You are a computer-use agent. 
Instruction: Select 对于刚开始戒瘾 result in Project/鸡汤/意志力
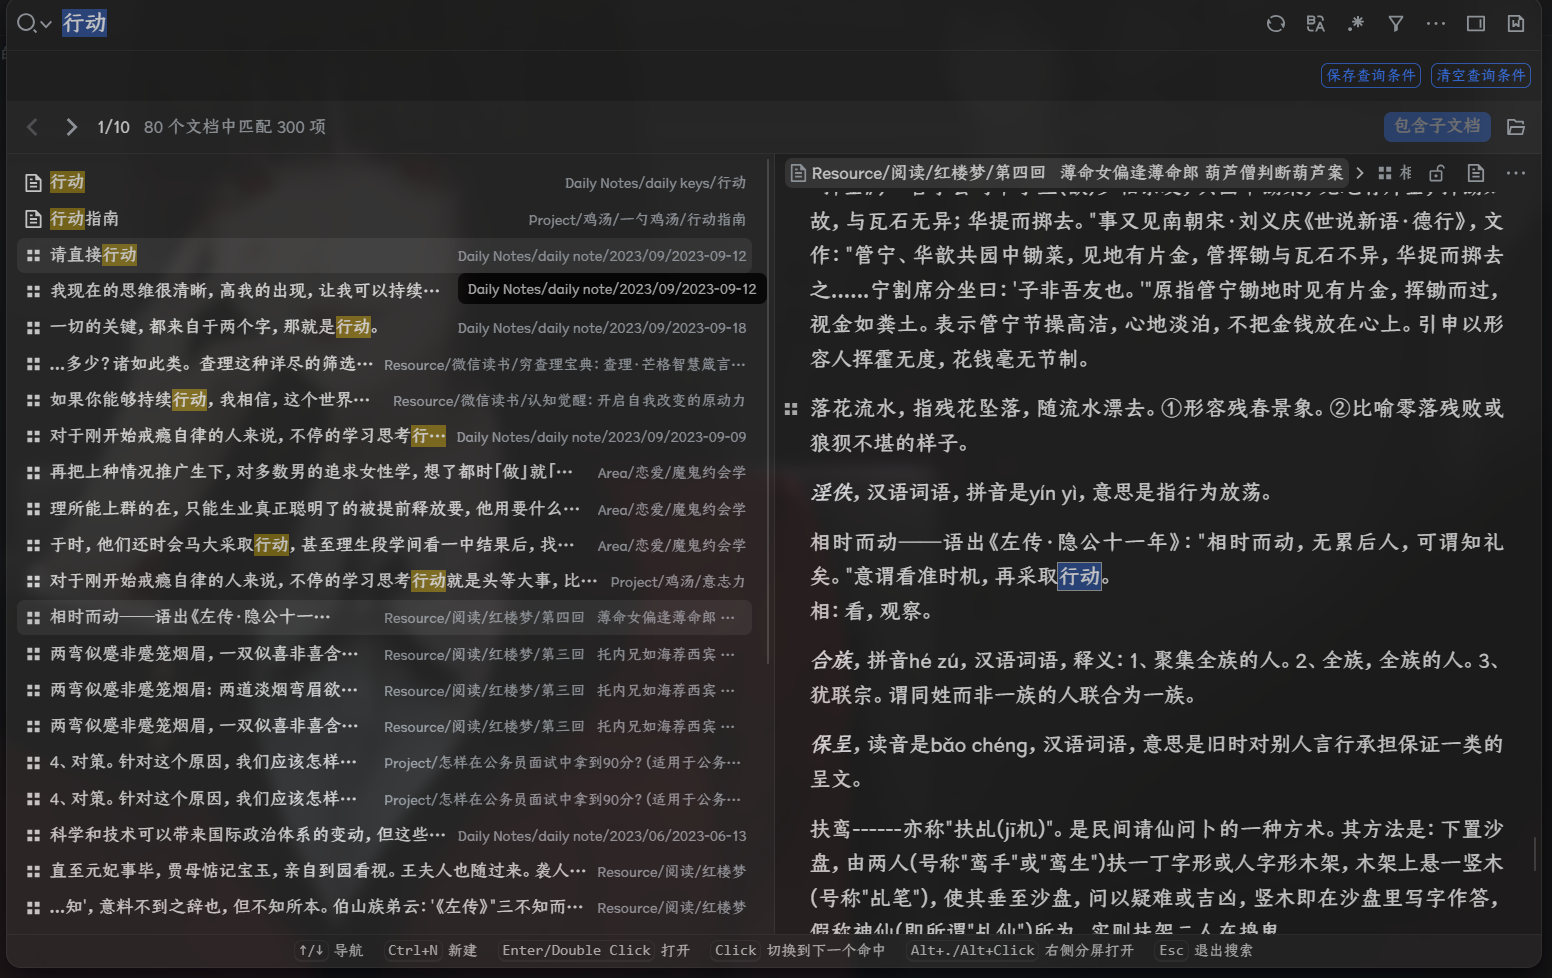pos(385,581)
